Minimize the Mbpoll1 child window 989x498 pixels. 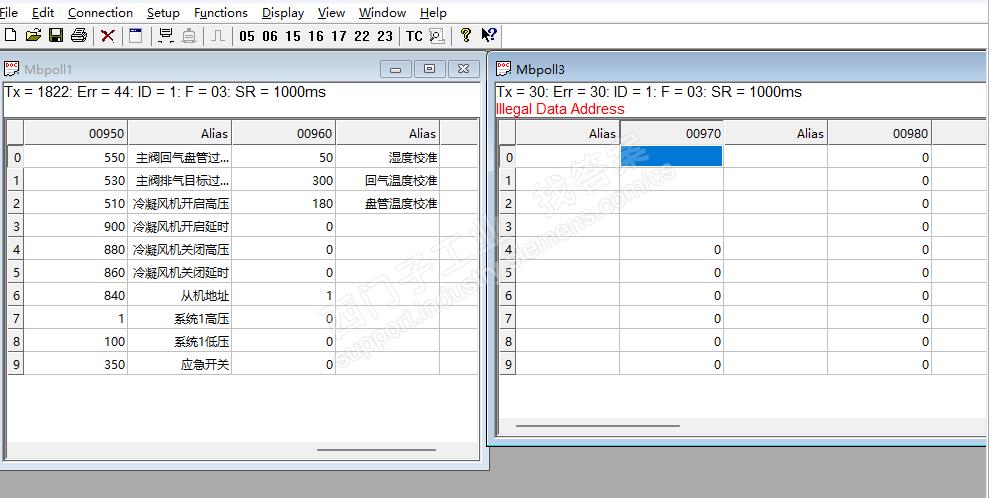(396, 69)
